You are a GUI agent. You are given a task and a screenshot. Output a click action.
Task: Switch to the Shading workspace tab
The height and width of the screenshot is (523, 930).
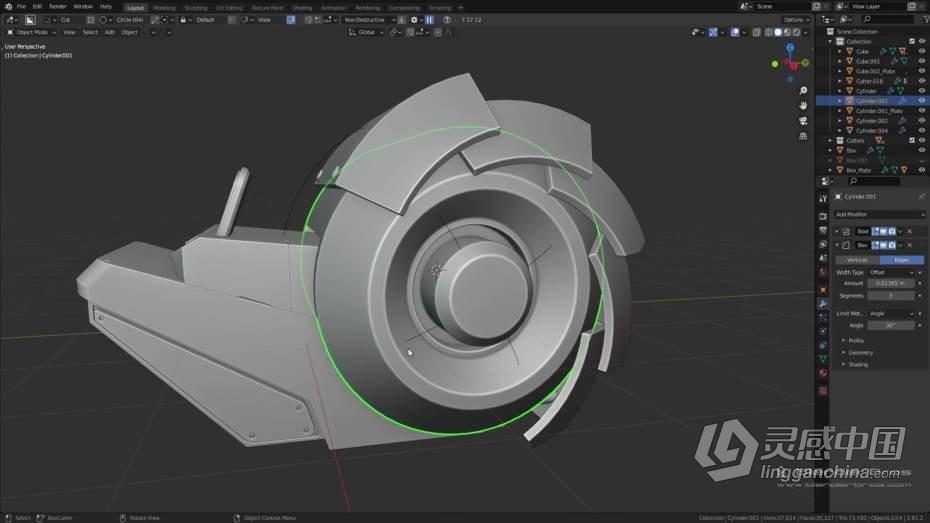[x=302, y=8]
